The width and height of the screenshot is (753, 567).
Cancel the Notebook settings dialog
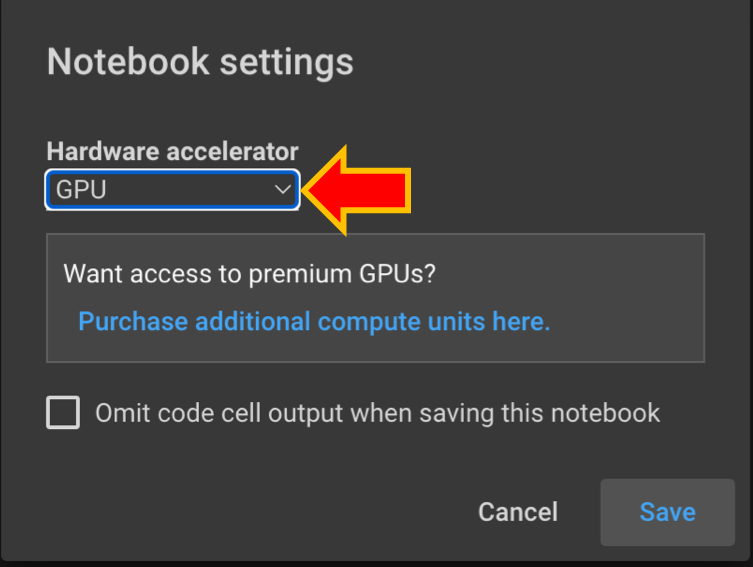517,512
